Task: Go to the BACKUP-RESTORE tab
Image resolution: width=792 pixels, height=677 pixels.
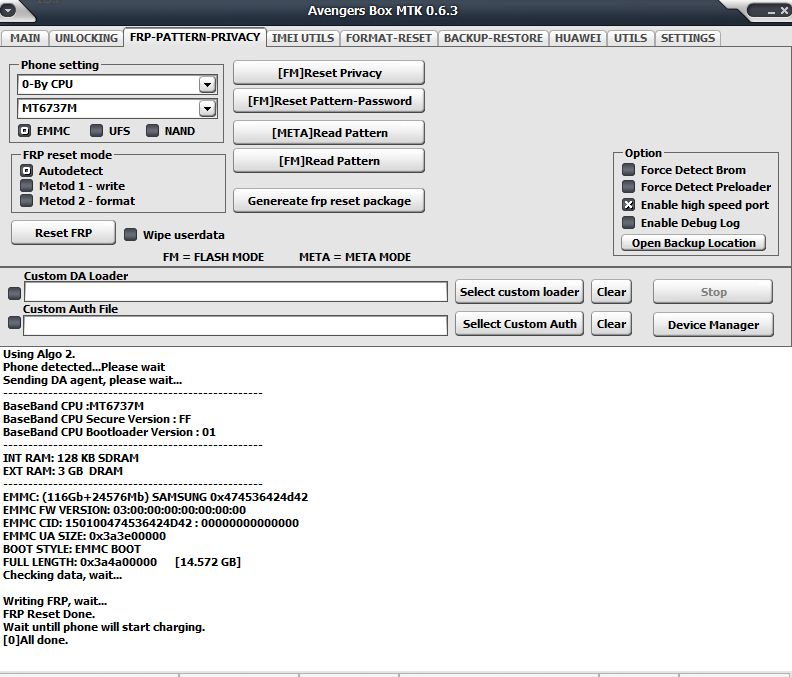Action: (493, 38)
